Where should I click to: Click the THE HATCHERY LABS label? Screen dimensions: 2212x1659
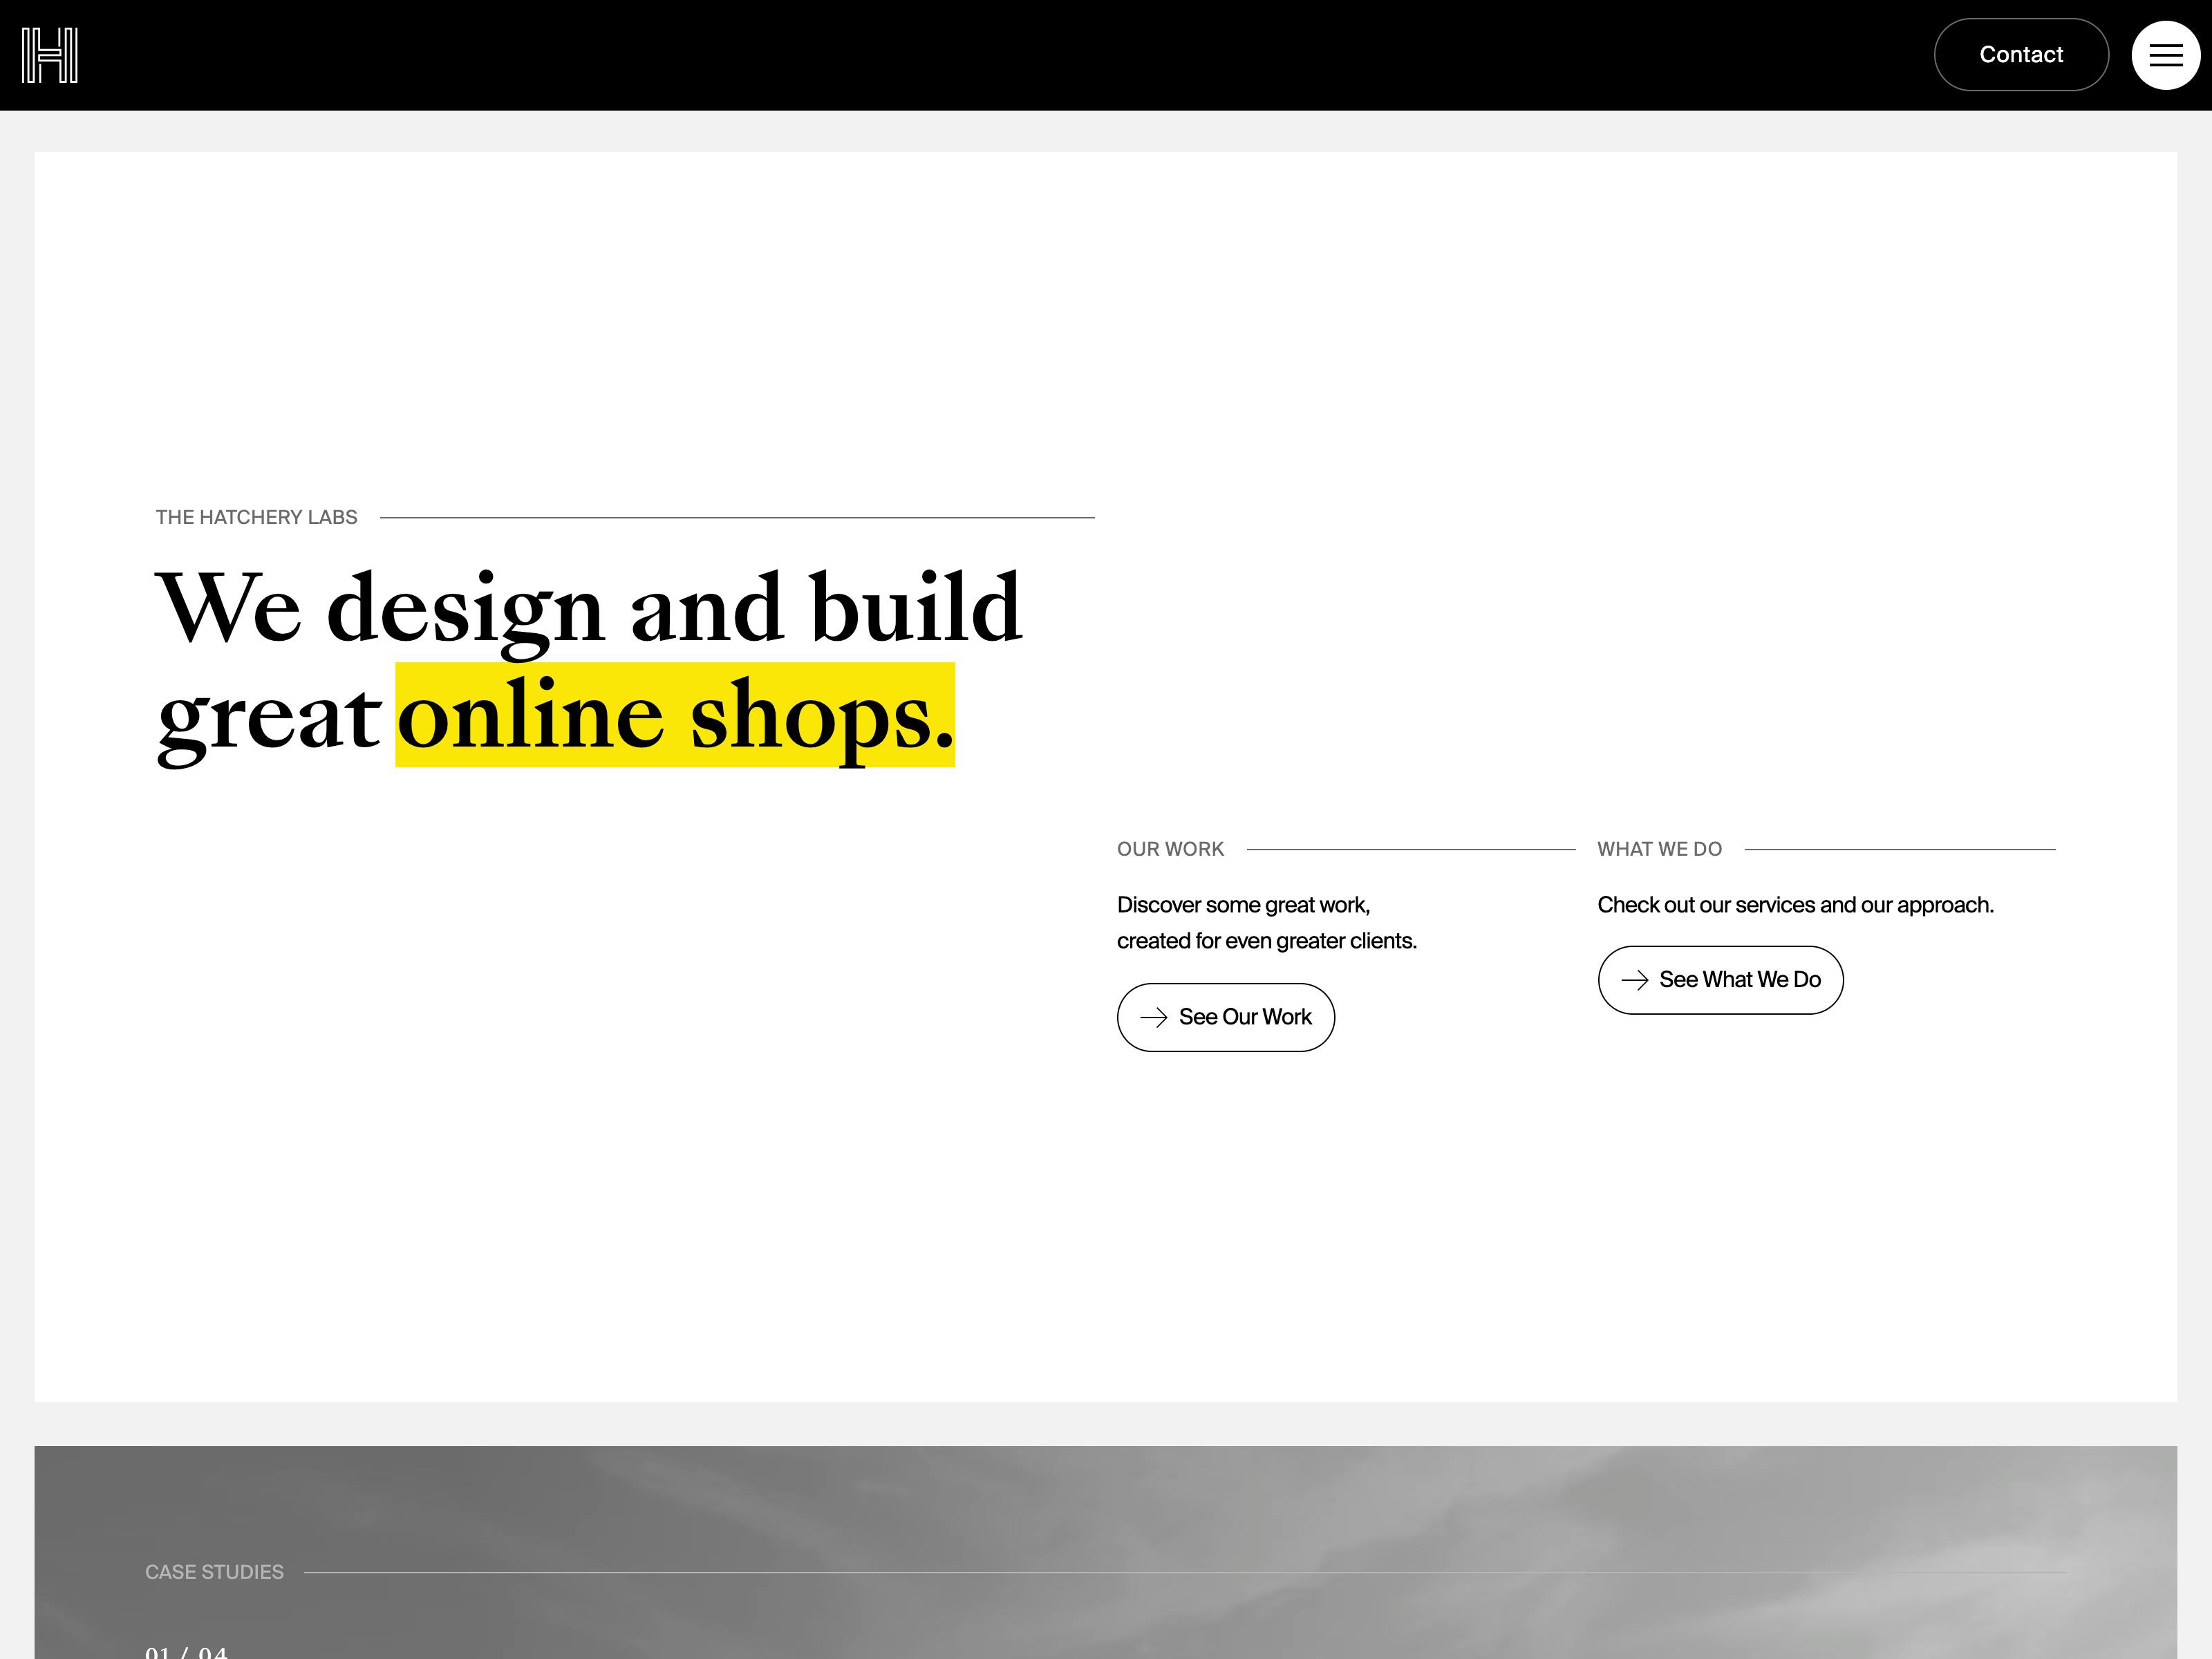(x=256, y=517)
